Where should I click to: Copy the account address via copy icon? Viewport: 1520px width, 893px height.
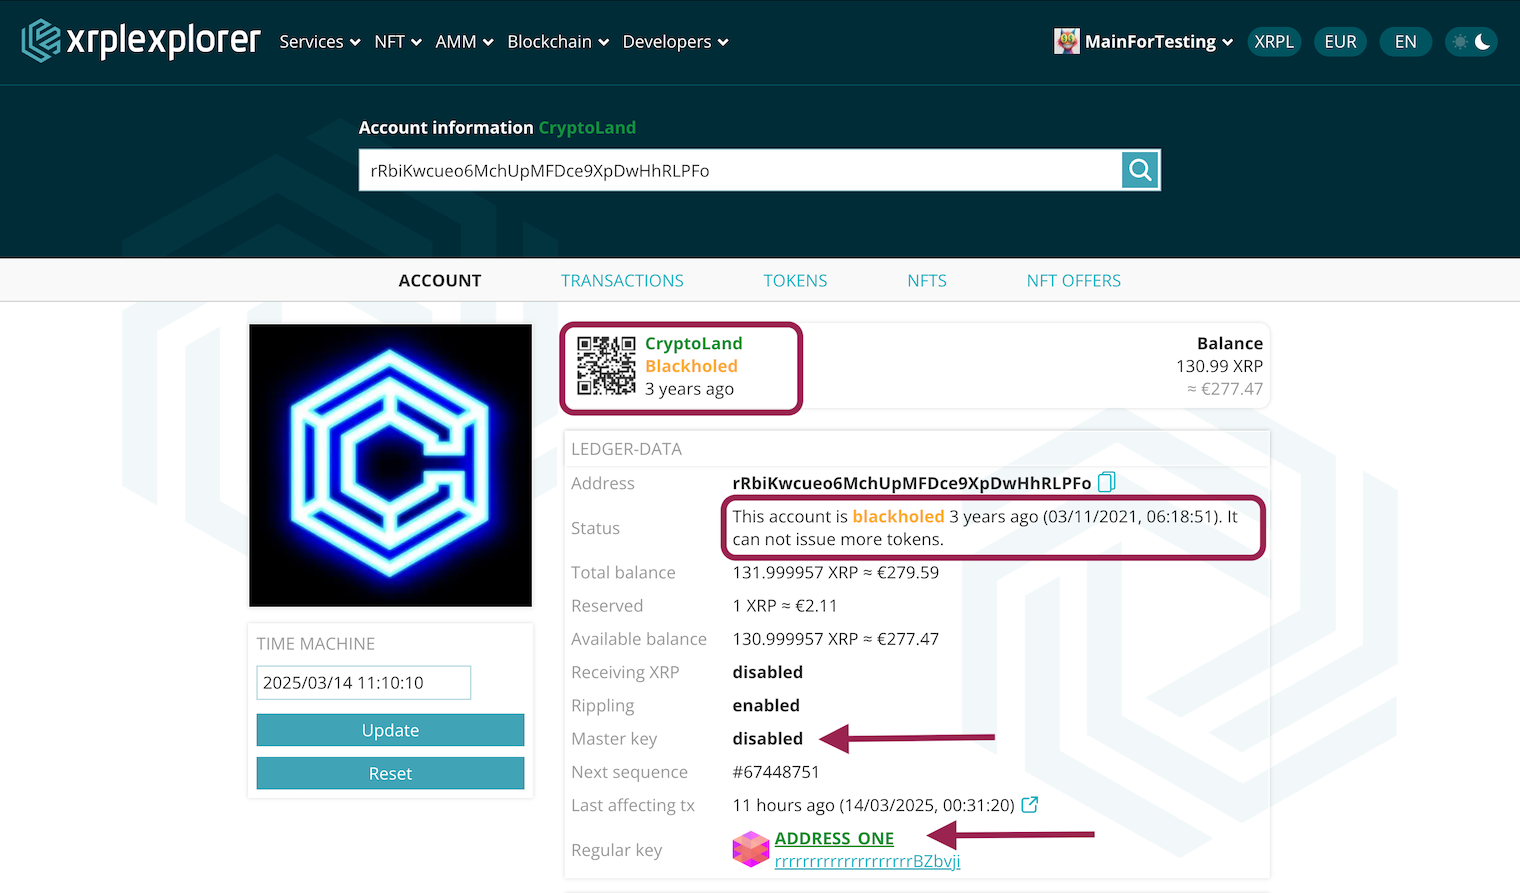tap(1106, 482)
